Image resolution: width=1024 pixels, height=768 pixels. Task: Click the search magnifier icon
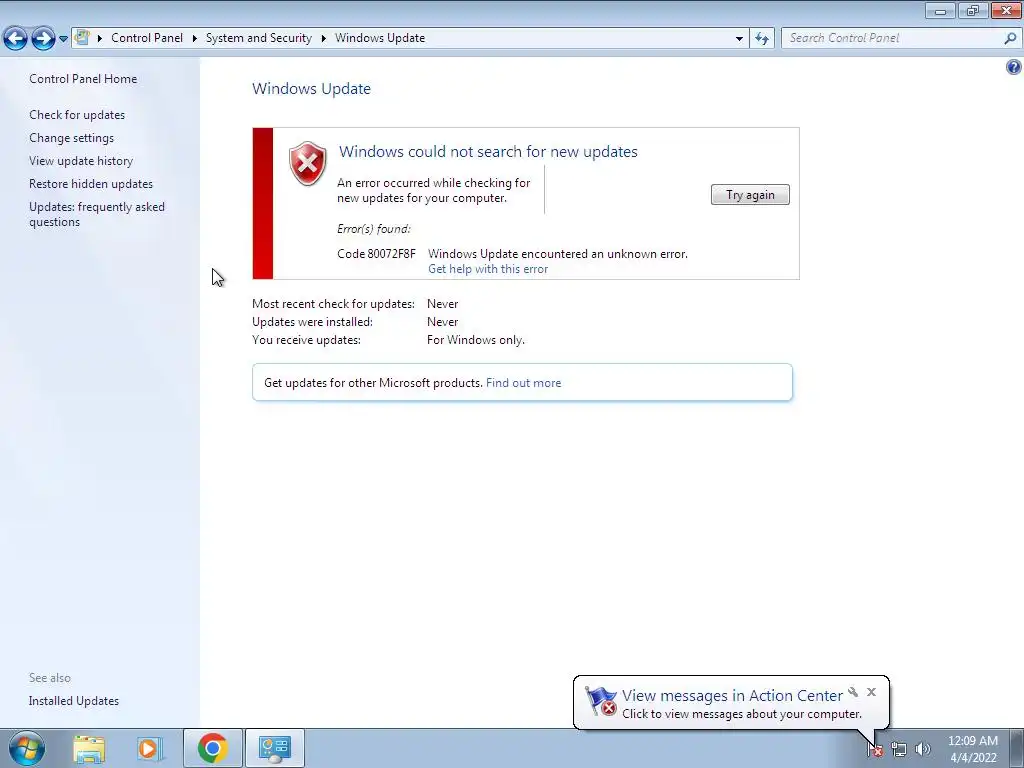click(1010, 39)
